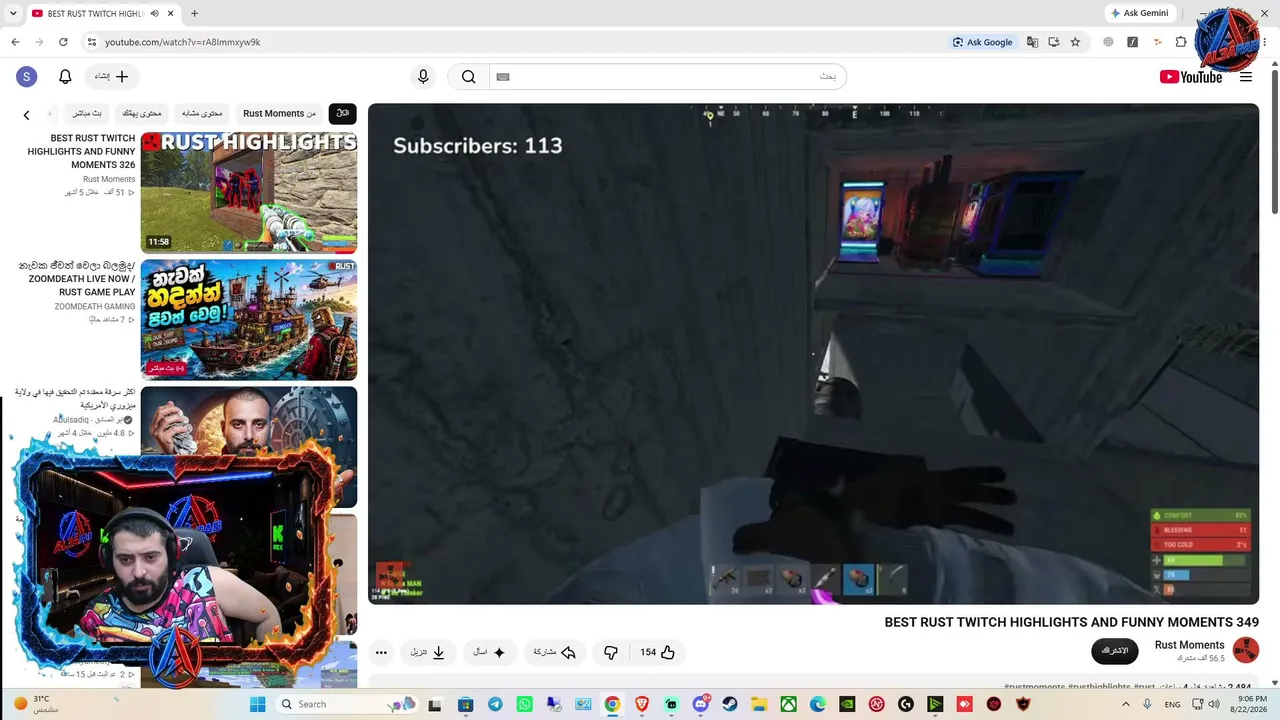
Task: Dislike the Rust highlights video
Action: tap(611, 653)
